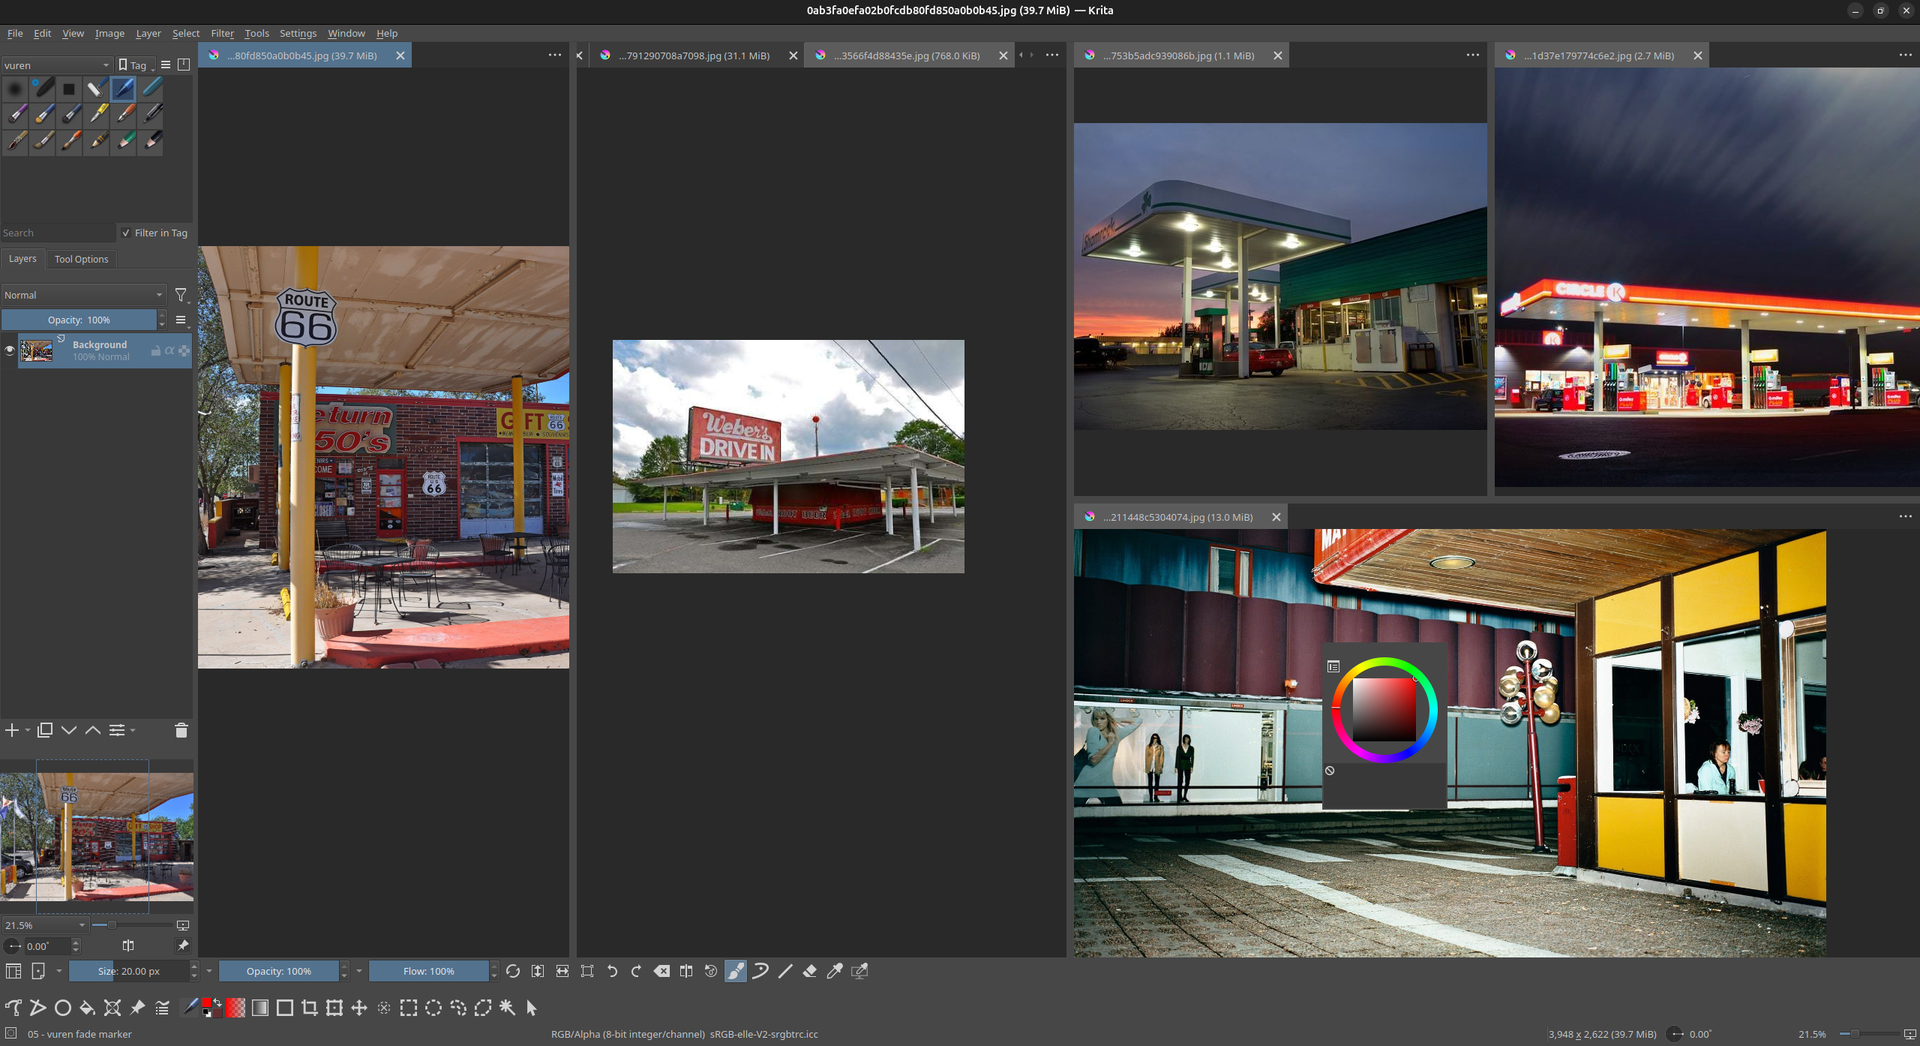Select the Crop tool in the toolbox
1920x1046 pixels.
point(310,1008)
